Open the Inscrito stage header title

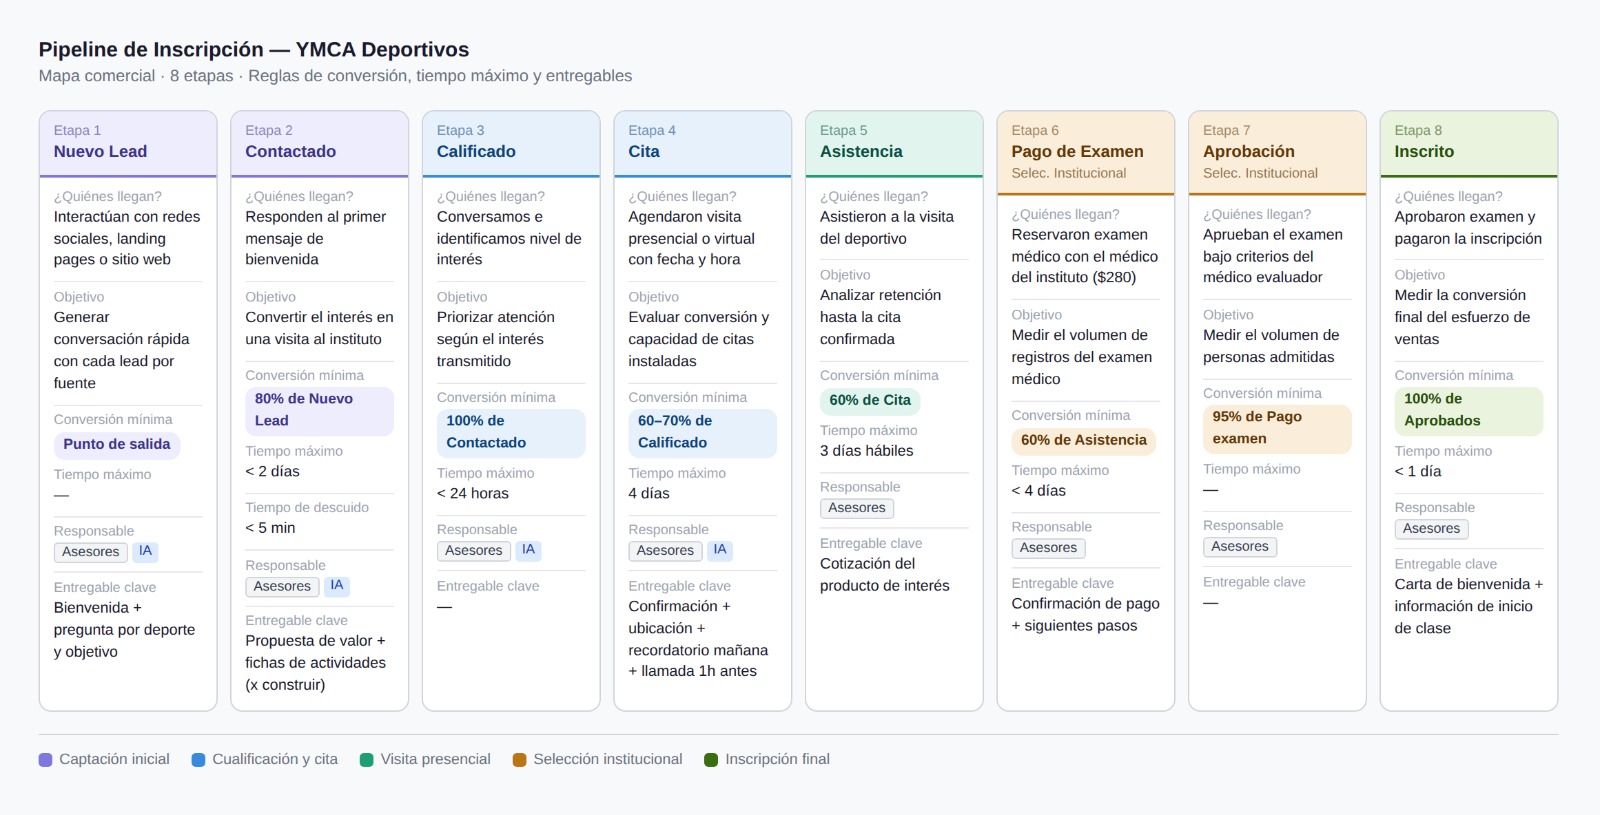[x=1424, y=152]
